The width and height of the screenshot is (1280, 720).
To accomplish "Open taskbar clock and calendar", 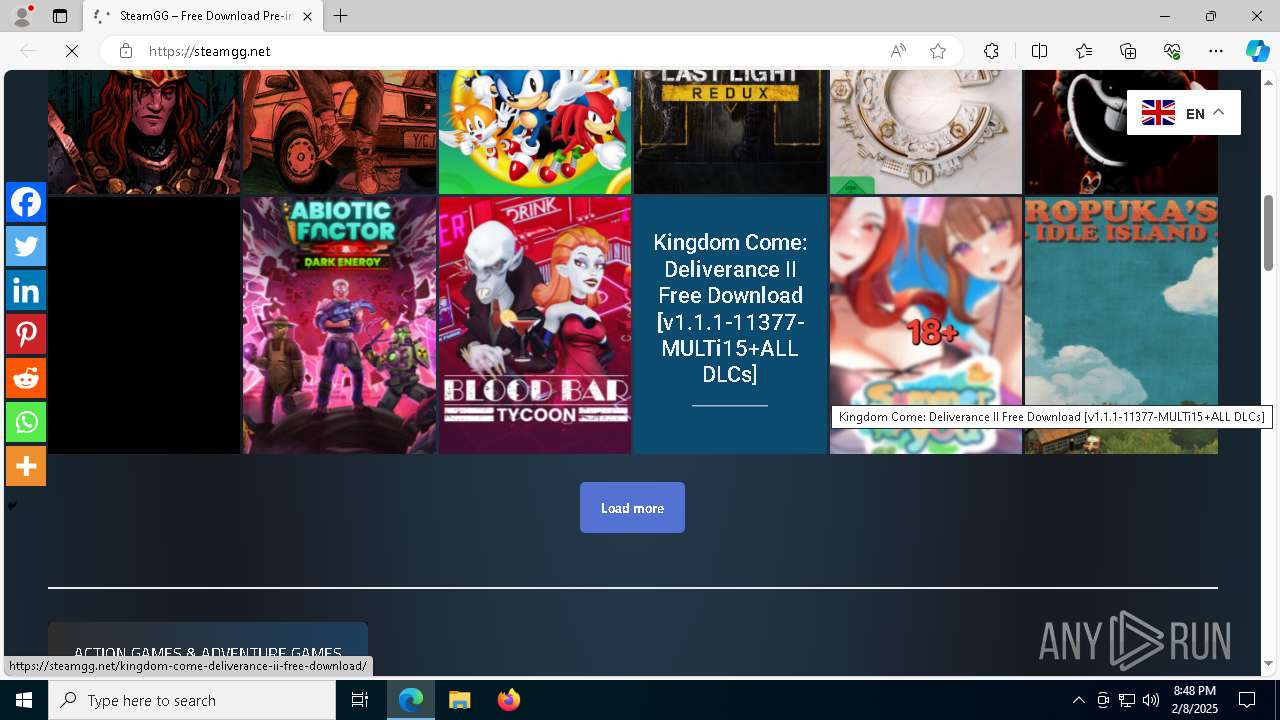I will coord(1194,700).
